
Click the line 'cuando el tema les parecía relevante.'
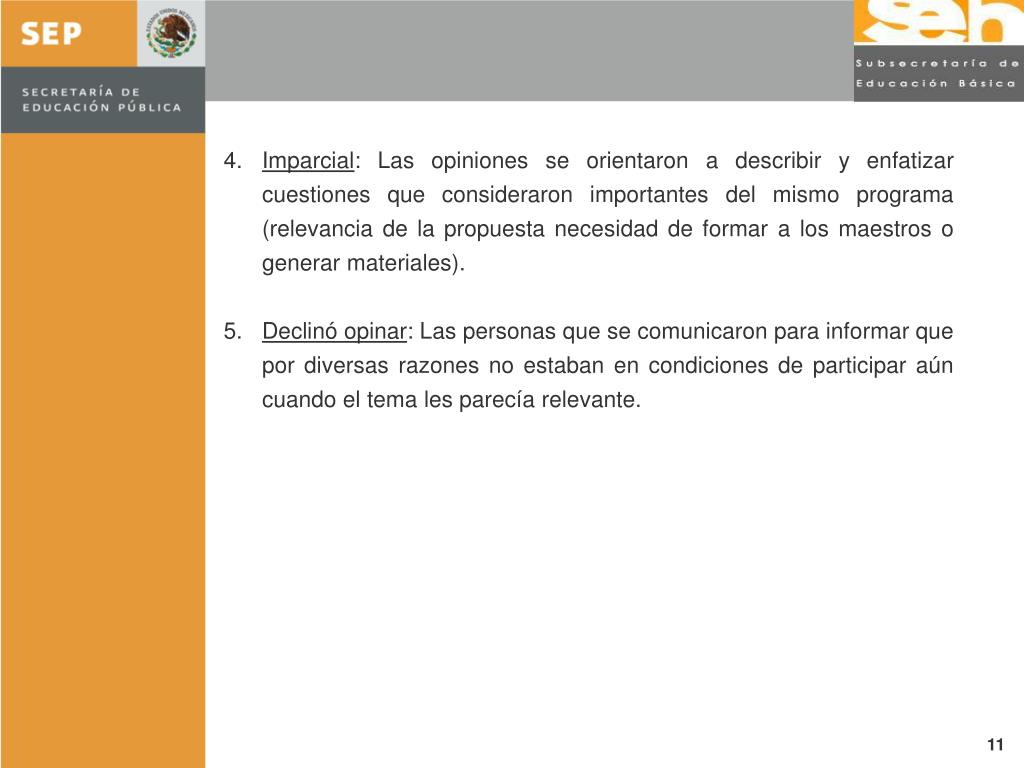pyautogui.click(x=451, y=400)
